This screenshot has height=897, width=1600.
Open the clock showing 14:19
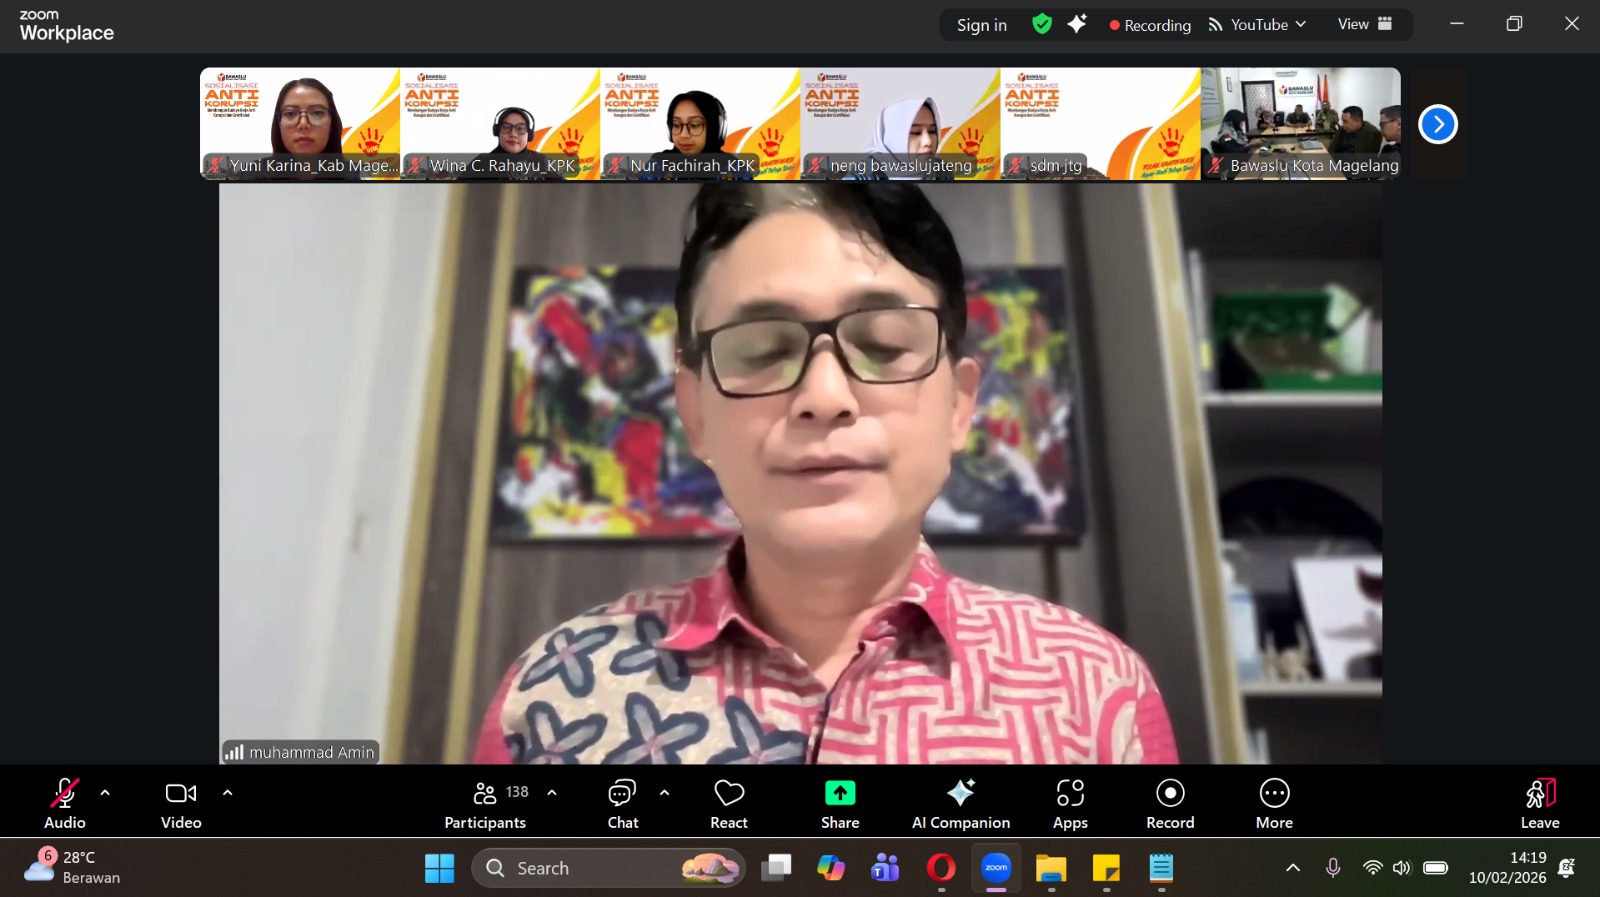click(x=1507, y=868)
